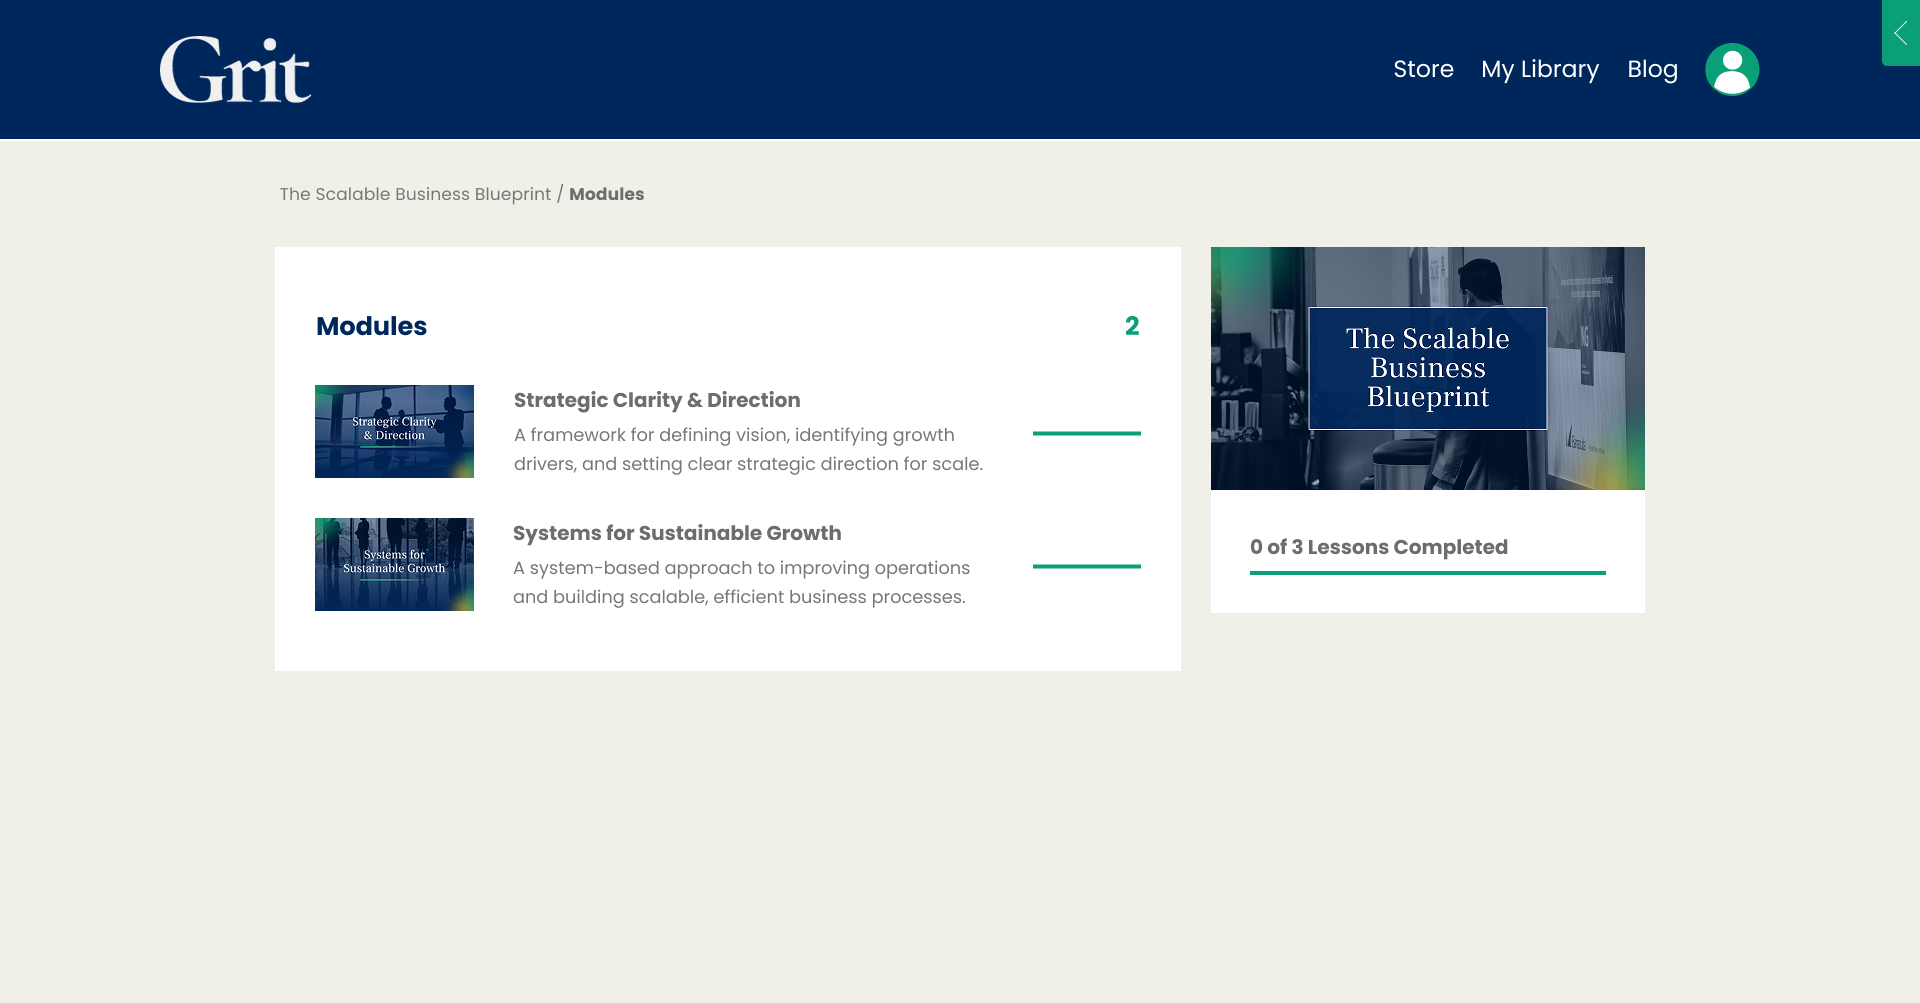Click the Strategic Clarity module progress bar
1920x1003 pixels.
click(x=1086, y=433)
